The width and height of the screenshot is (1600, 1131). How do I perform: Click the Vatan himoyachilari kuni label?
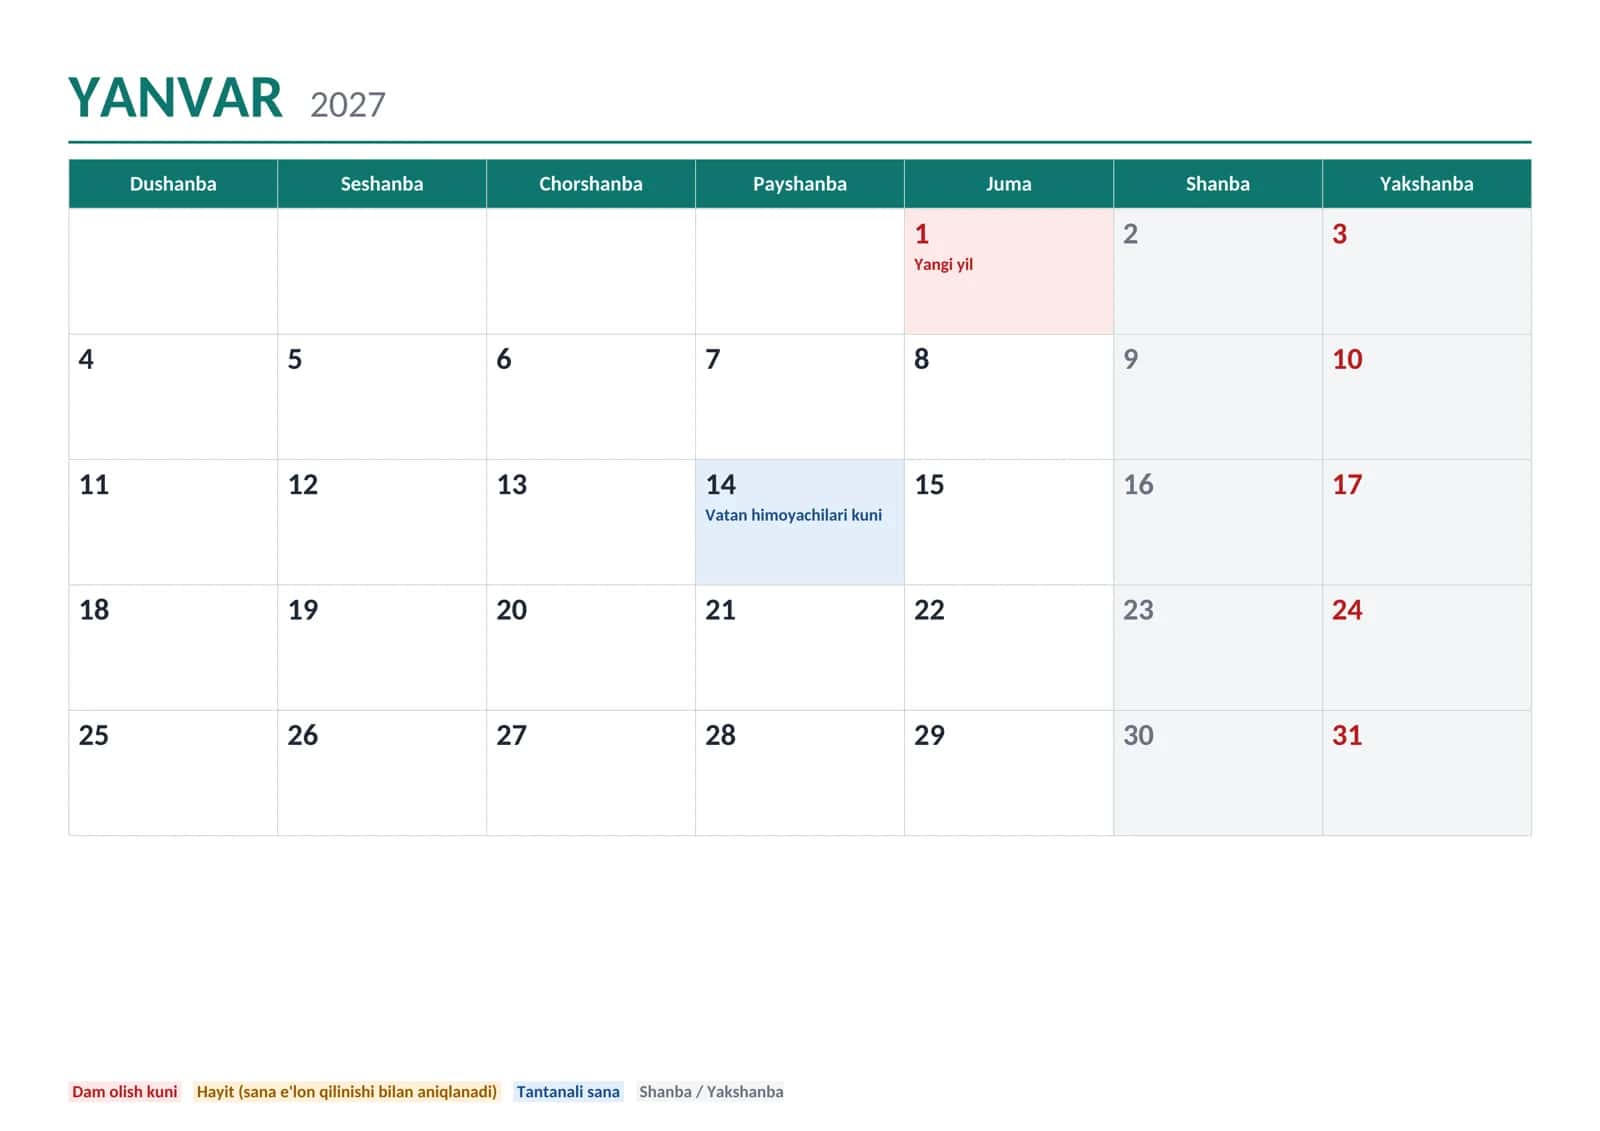coord(793,515)
